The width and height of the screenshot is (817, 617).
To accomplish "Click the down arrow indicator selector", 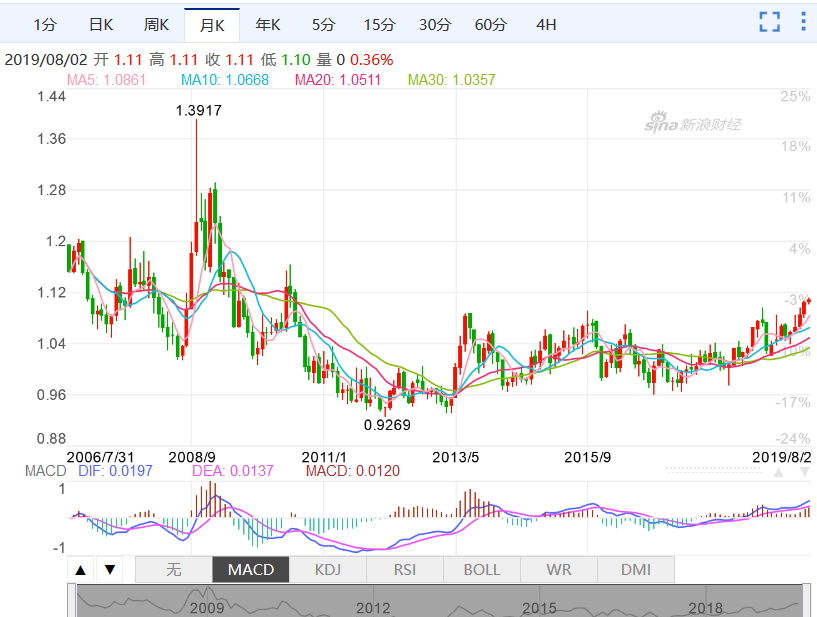I will tap(109, 570).
